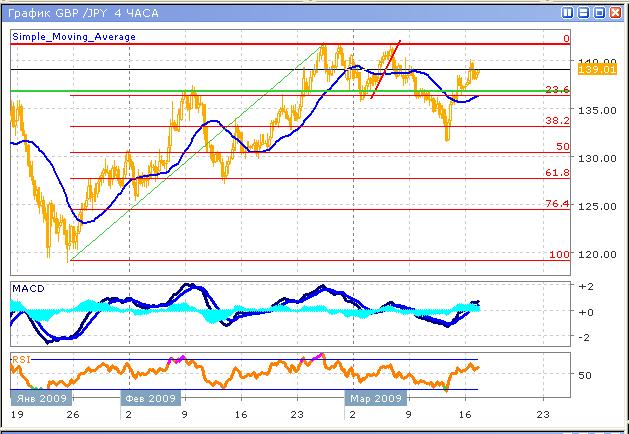
Task: Select the RSI indicator label
Action: click(x=21, y=358)
